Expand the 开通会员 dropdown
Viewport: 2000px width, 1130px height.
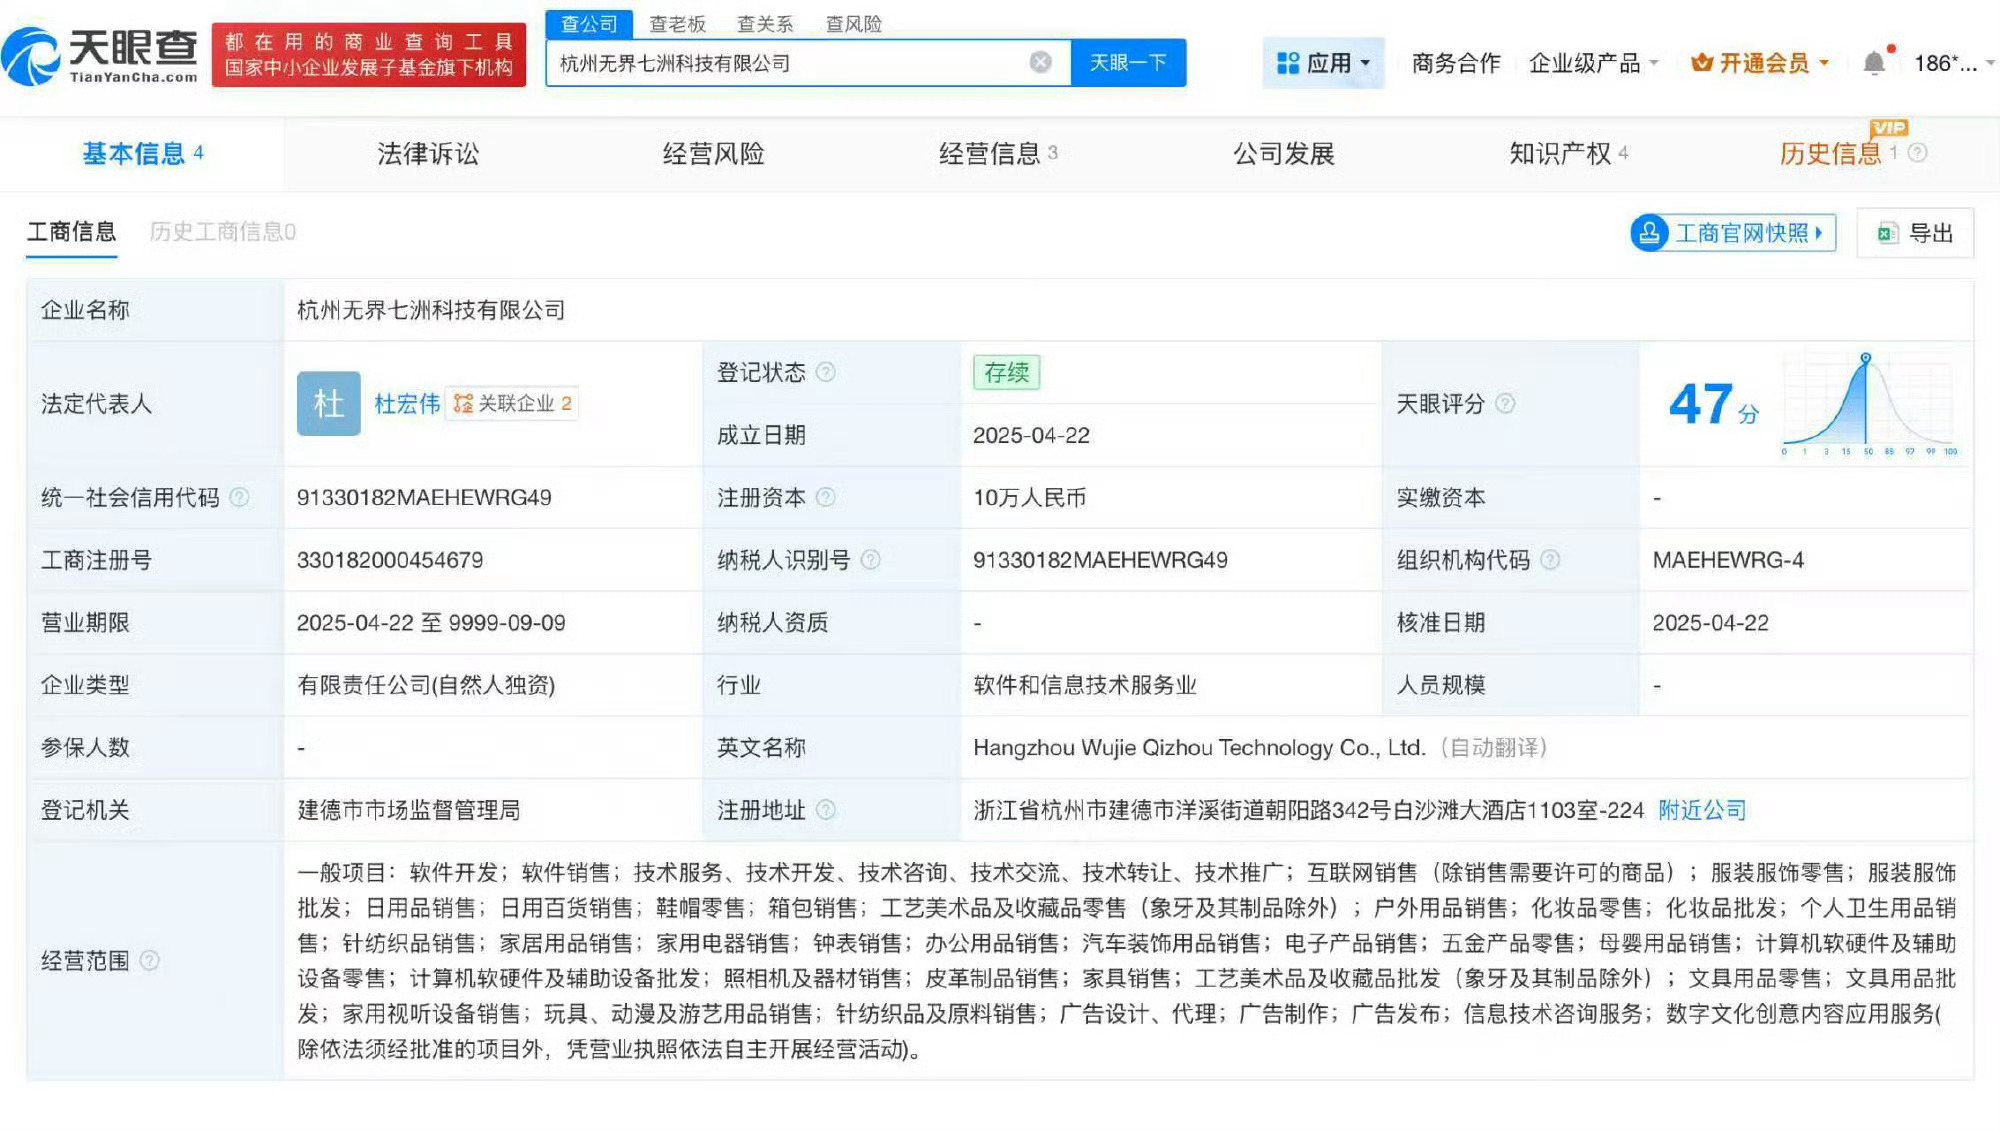point(1760,63)
